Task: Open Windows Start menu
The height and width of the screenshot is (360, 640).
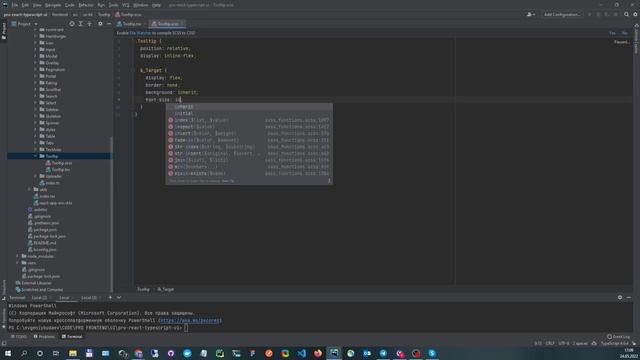Action: (8, 353)
